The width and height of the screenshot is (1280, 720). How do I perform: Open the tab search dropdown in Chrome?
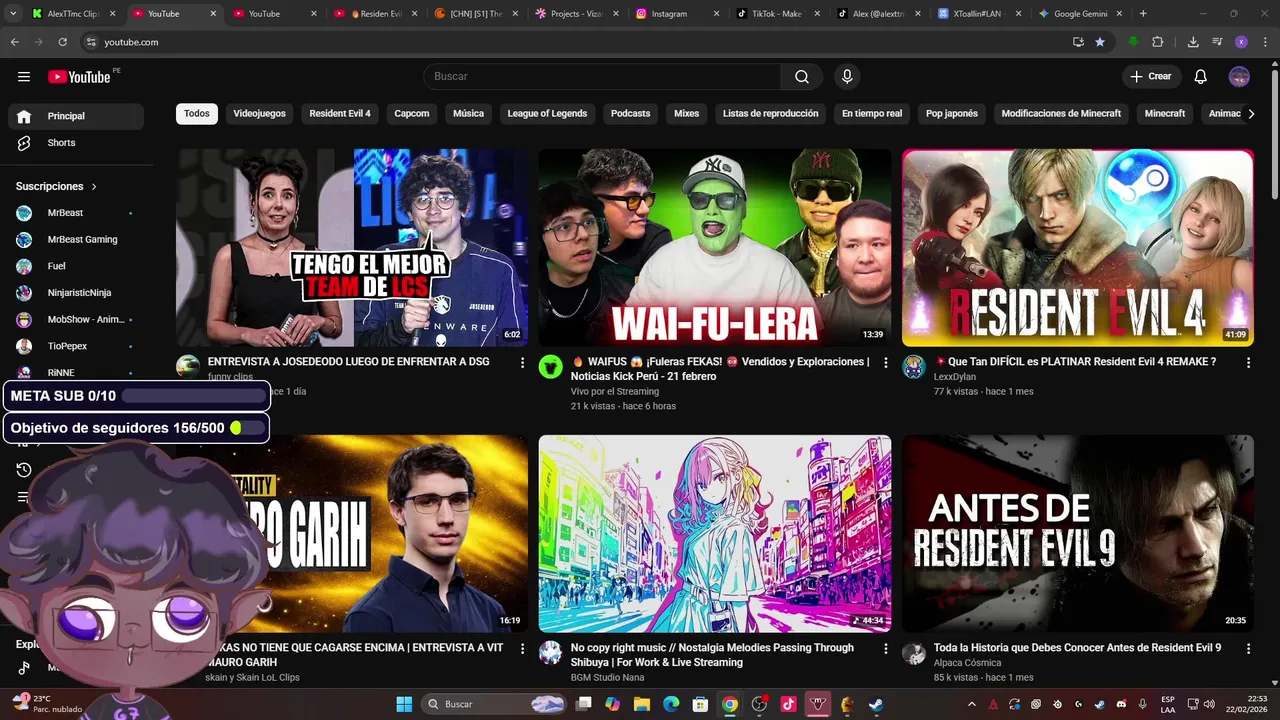click(x=13, y=14)
